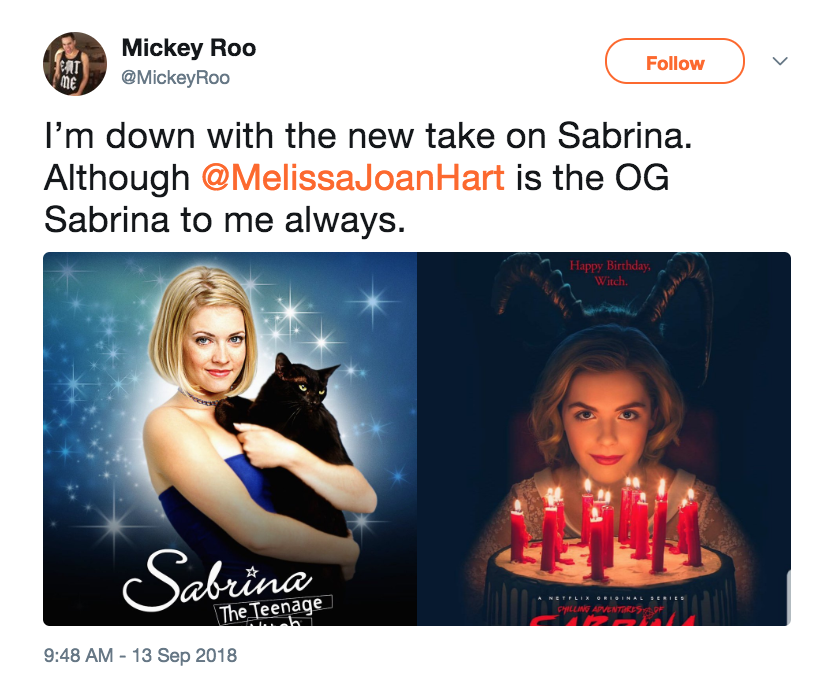Expand the tweet options chevron
Image resolution: width=833 pixels, height=682 pixels.
coord(781,62)
